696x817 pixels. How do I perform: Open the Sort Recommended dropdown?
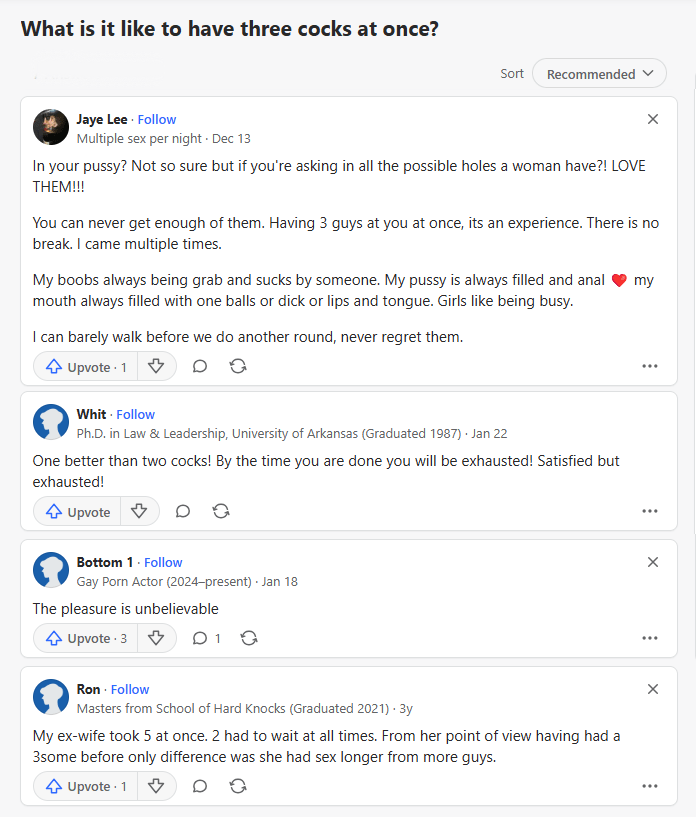pos(600,74)
